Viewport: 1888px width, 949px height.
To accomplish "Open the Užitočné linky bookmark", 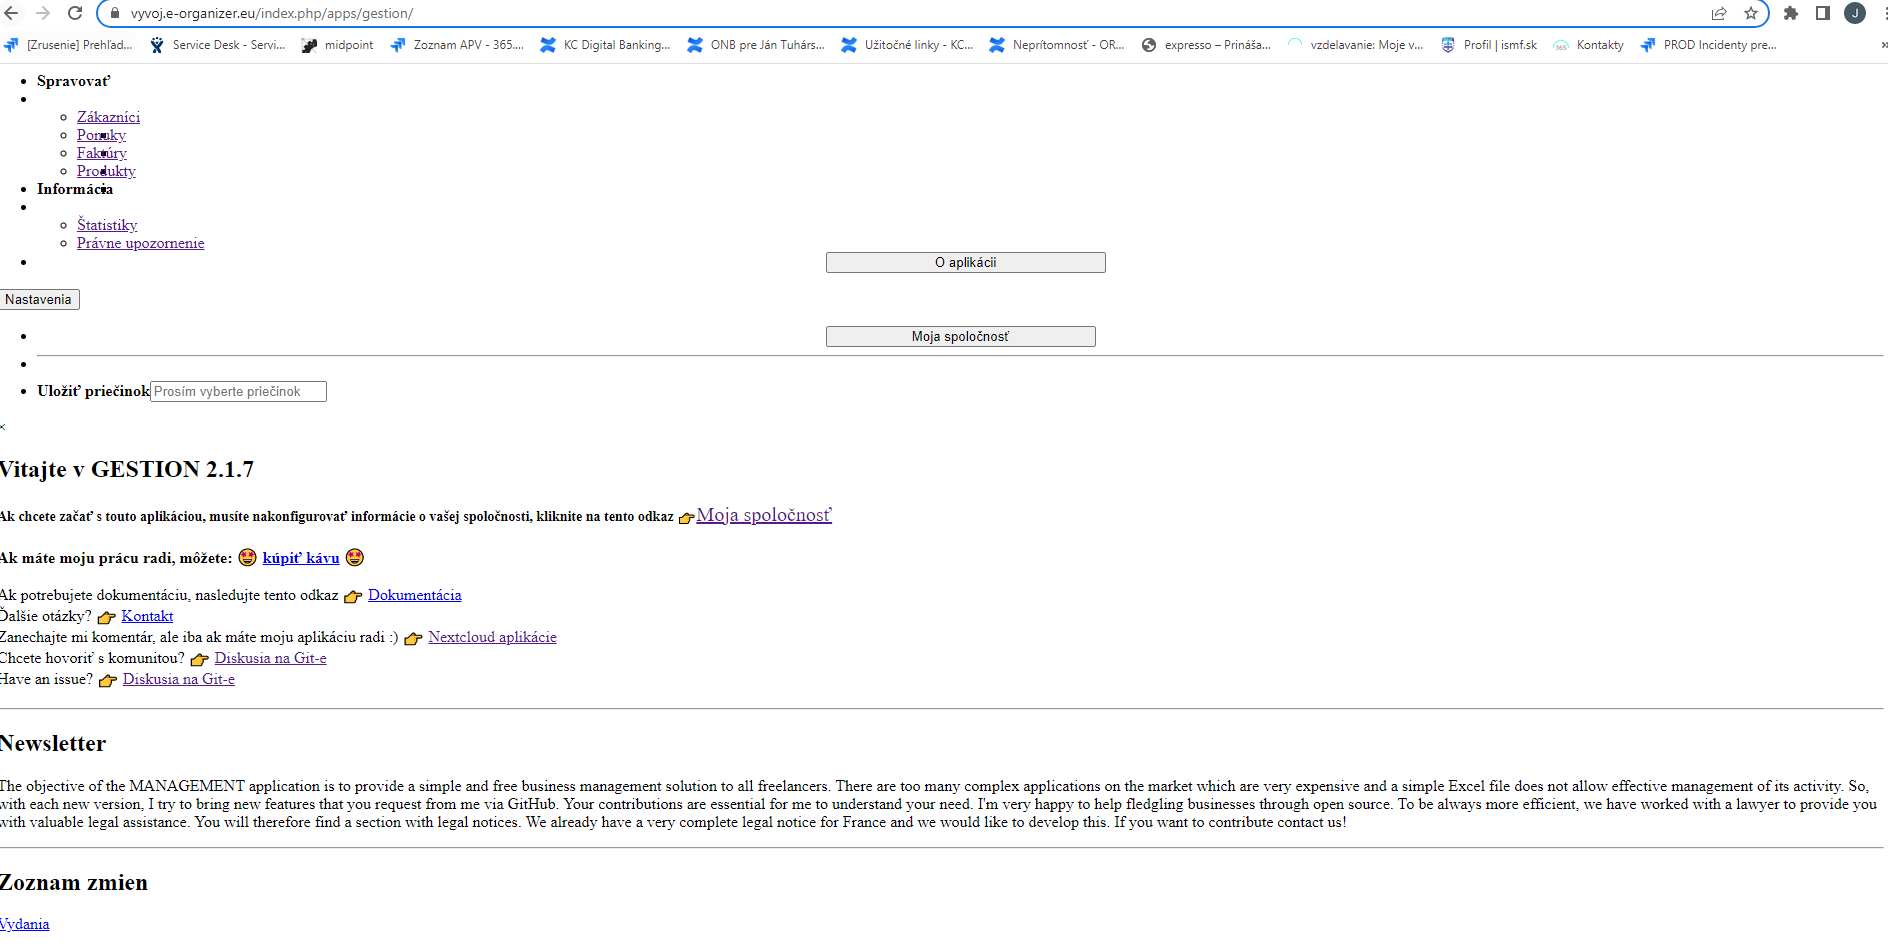I will tap(907, 45).
